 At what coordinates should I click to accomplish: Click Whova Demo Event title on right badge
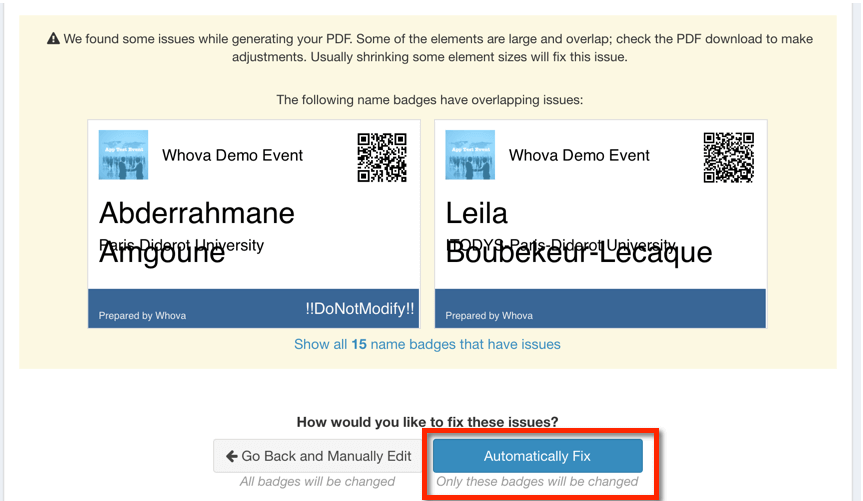click(579, 155)
